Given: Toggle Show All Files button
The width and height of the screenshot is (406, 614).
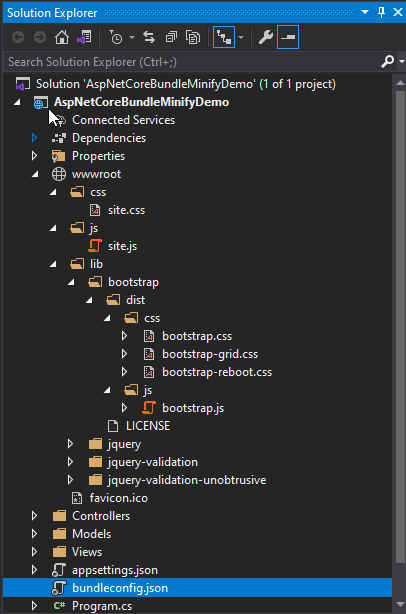Looking at the screenshot, I should [x=193, y=38].
